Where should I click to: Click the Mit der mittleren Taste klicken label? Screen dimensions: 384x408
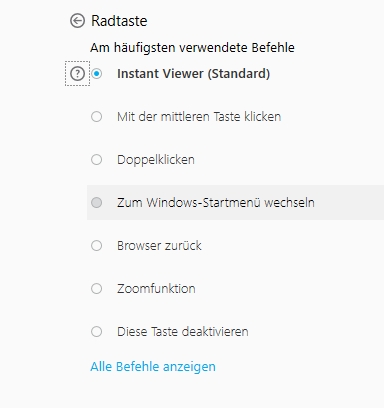tap(199, 117)
